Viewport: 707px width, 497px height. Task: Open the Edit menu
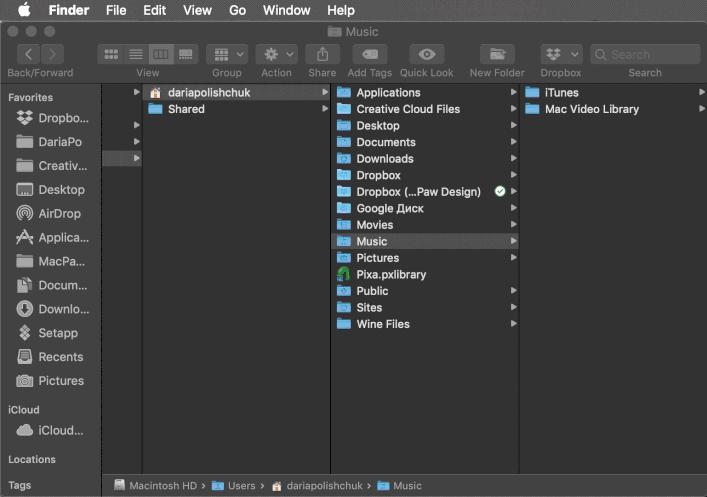point(154,10)
